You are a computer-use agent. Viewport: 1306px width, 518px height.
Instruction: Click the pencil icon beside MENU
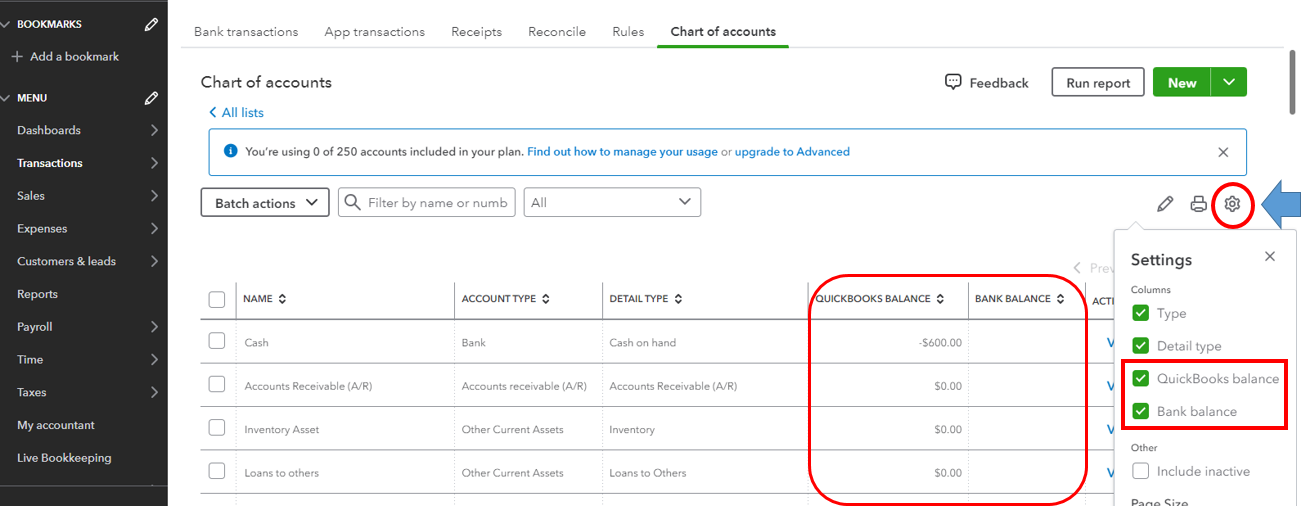151,98
